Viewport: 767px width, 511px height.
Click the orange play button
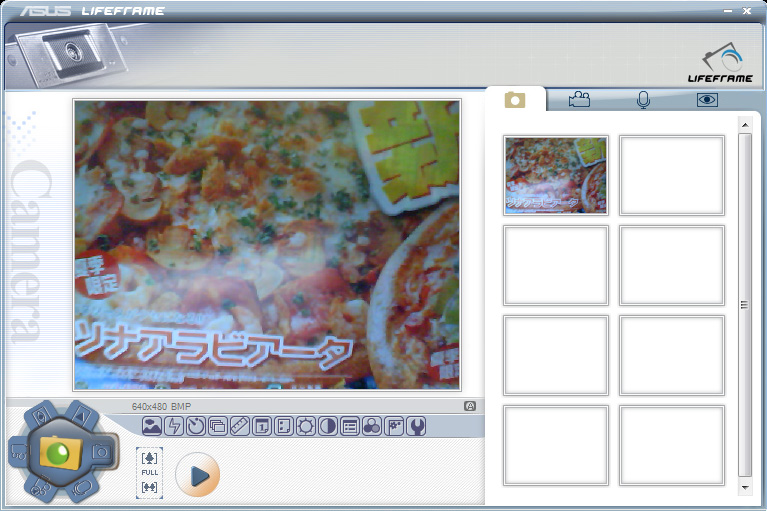point(198,475)
